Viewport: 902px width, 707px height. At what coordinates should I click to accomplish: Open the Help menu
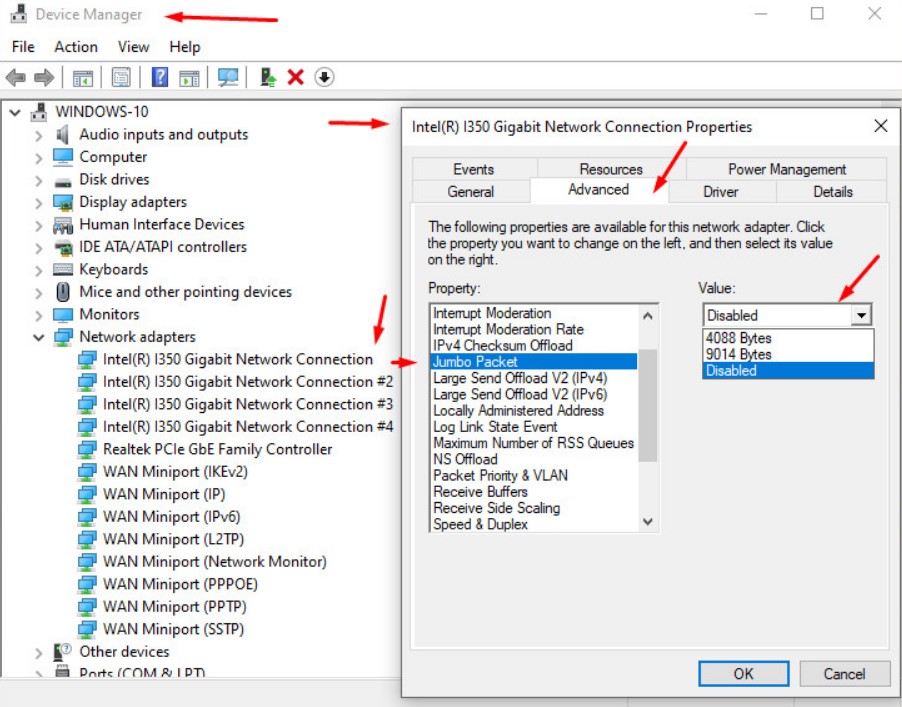(x=185, y=47)
